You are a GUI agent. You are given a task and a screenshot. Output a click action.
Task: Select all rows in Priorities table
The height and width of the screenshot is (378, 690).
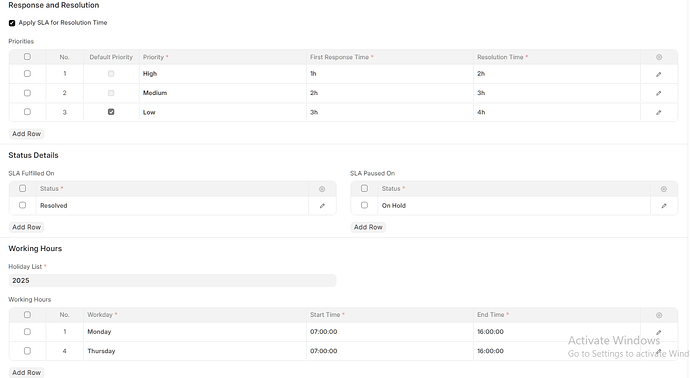coord(27,56)
